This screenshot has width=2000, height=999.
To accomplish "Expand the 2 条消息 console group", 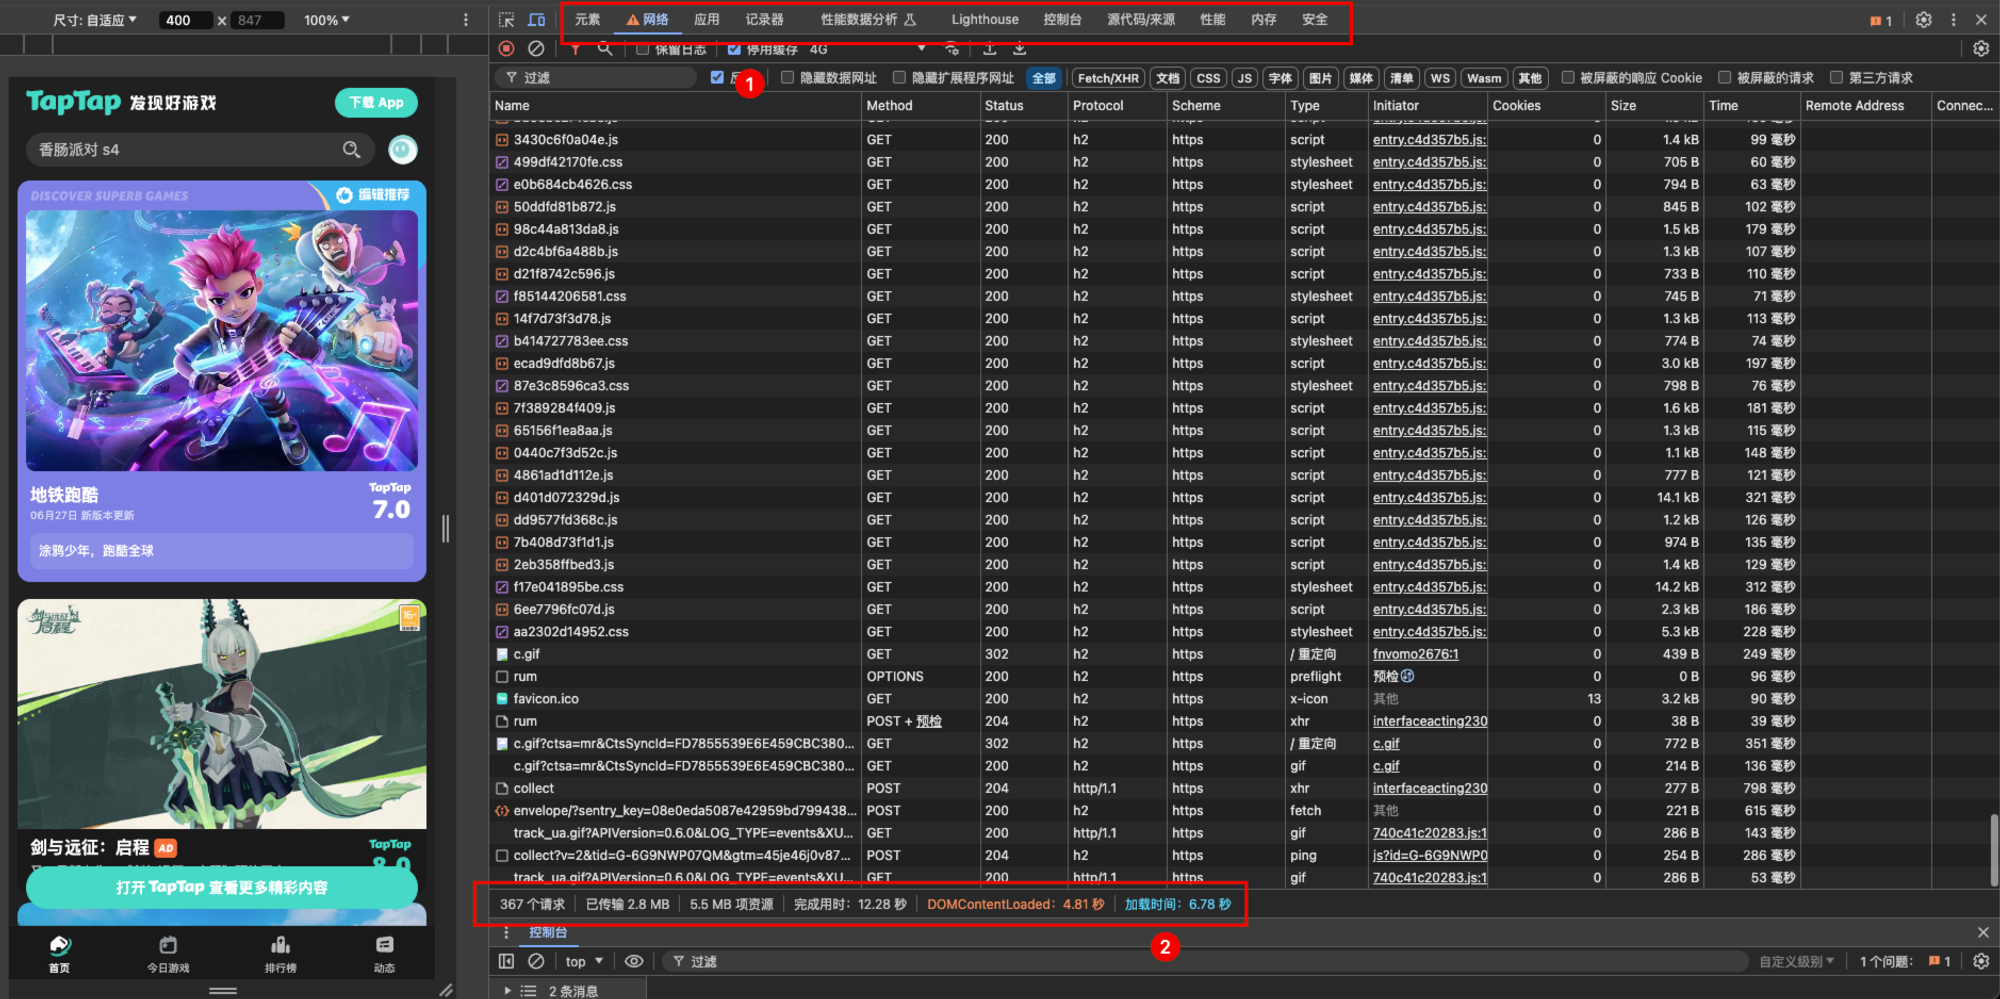I will coord(508,991).
